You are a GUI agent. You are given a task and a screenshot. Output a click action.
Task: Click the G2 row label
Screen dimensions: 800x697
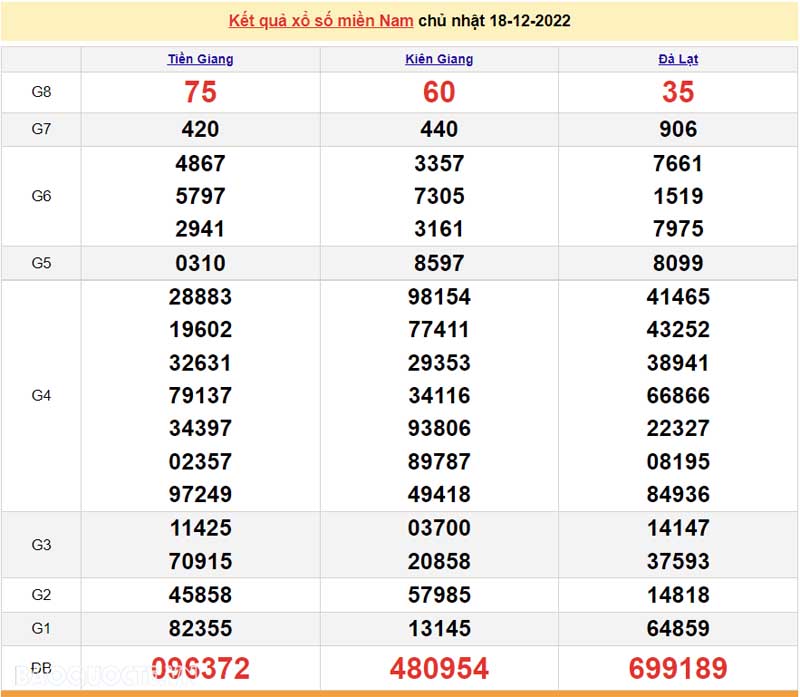point(41,594)
